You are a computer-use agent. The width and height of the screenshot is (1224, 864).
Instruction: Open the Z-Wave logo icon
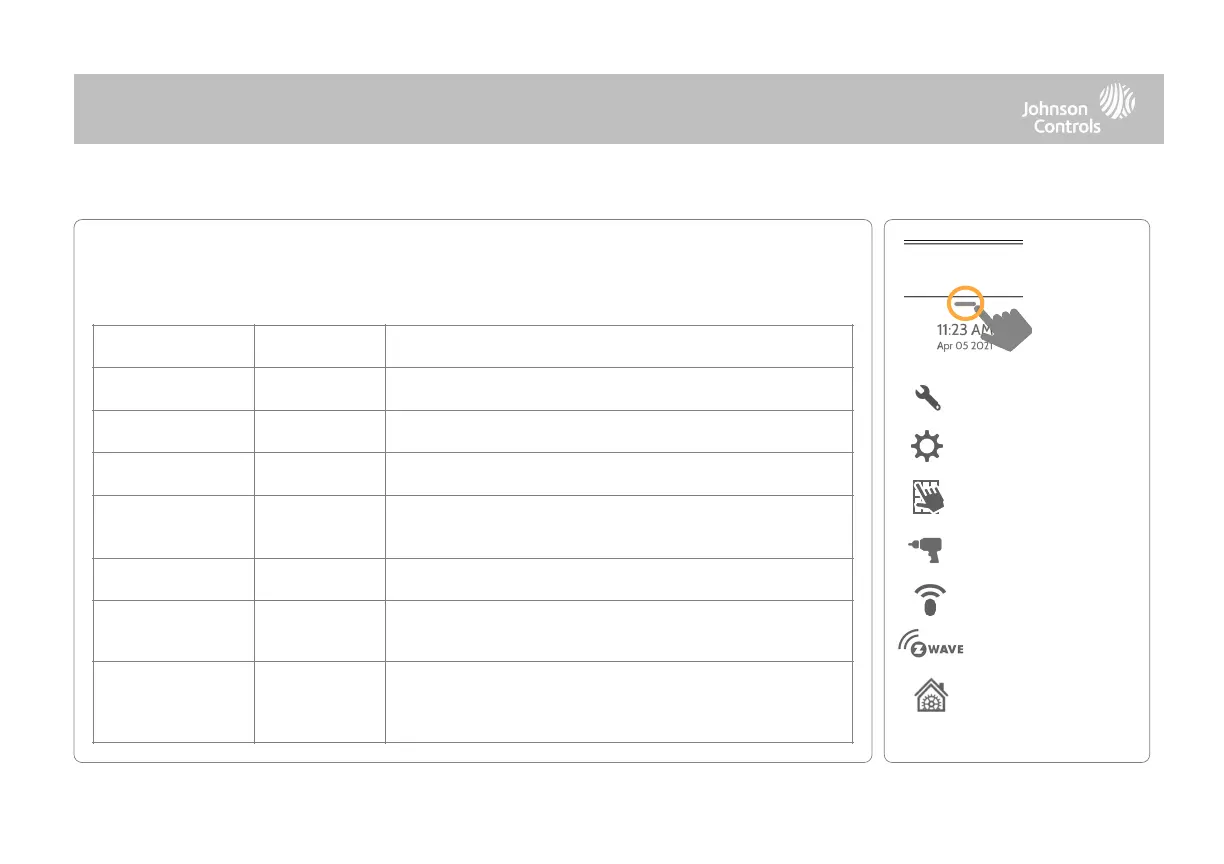(x=930, y=648)
